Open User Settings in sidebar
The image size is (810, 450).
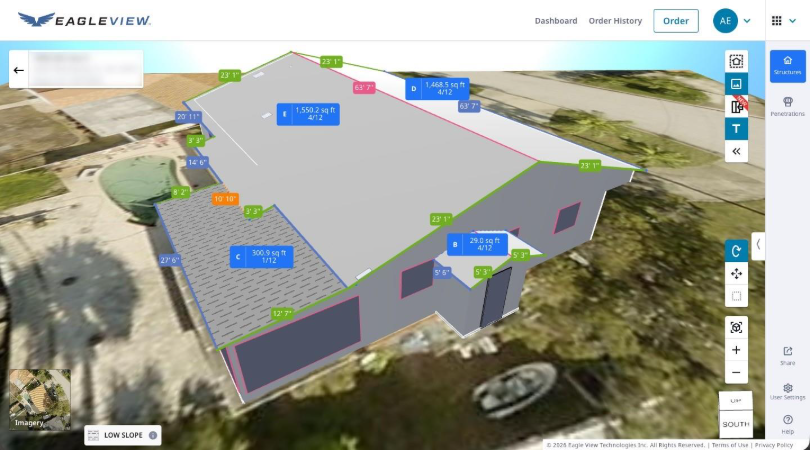[x=788, y=391]
